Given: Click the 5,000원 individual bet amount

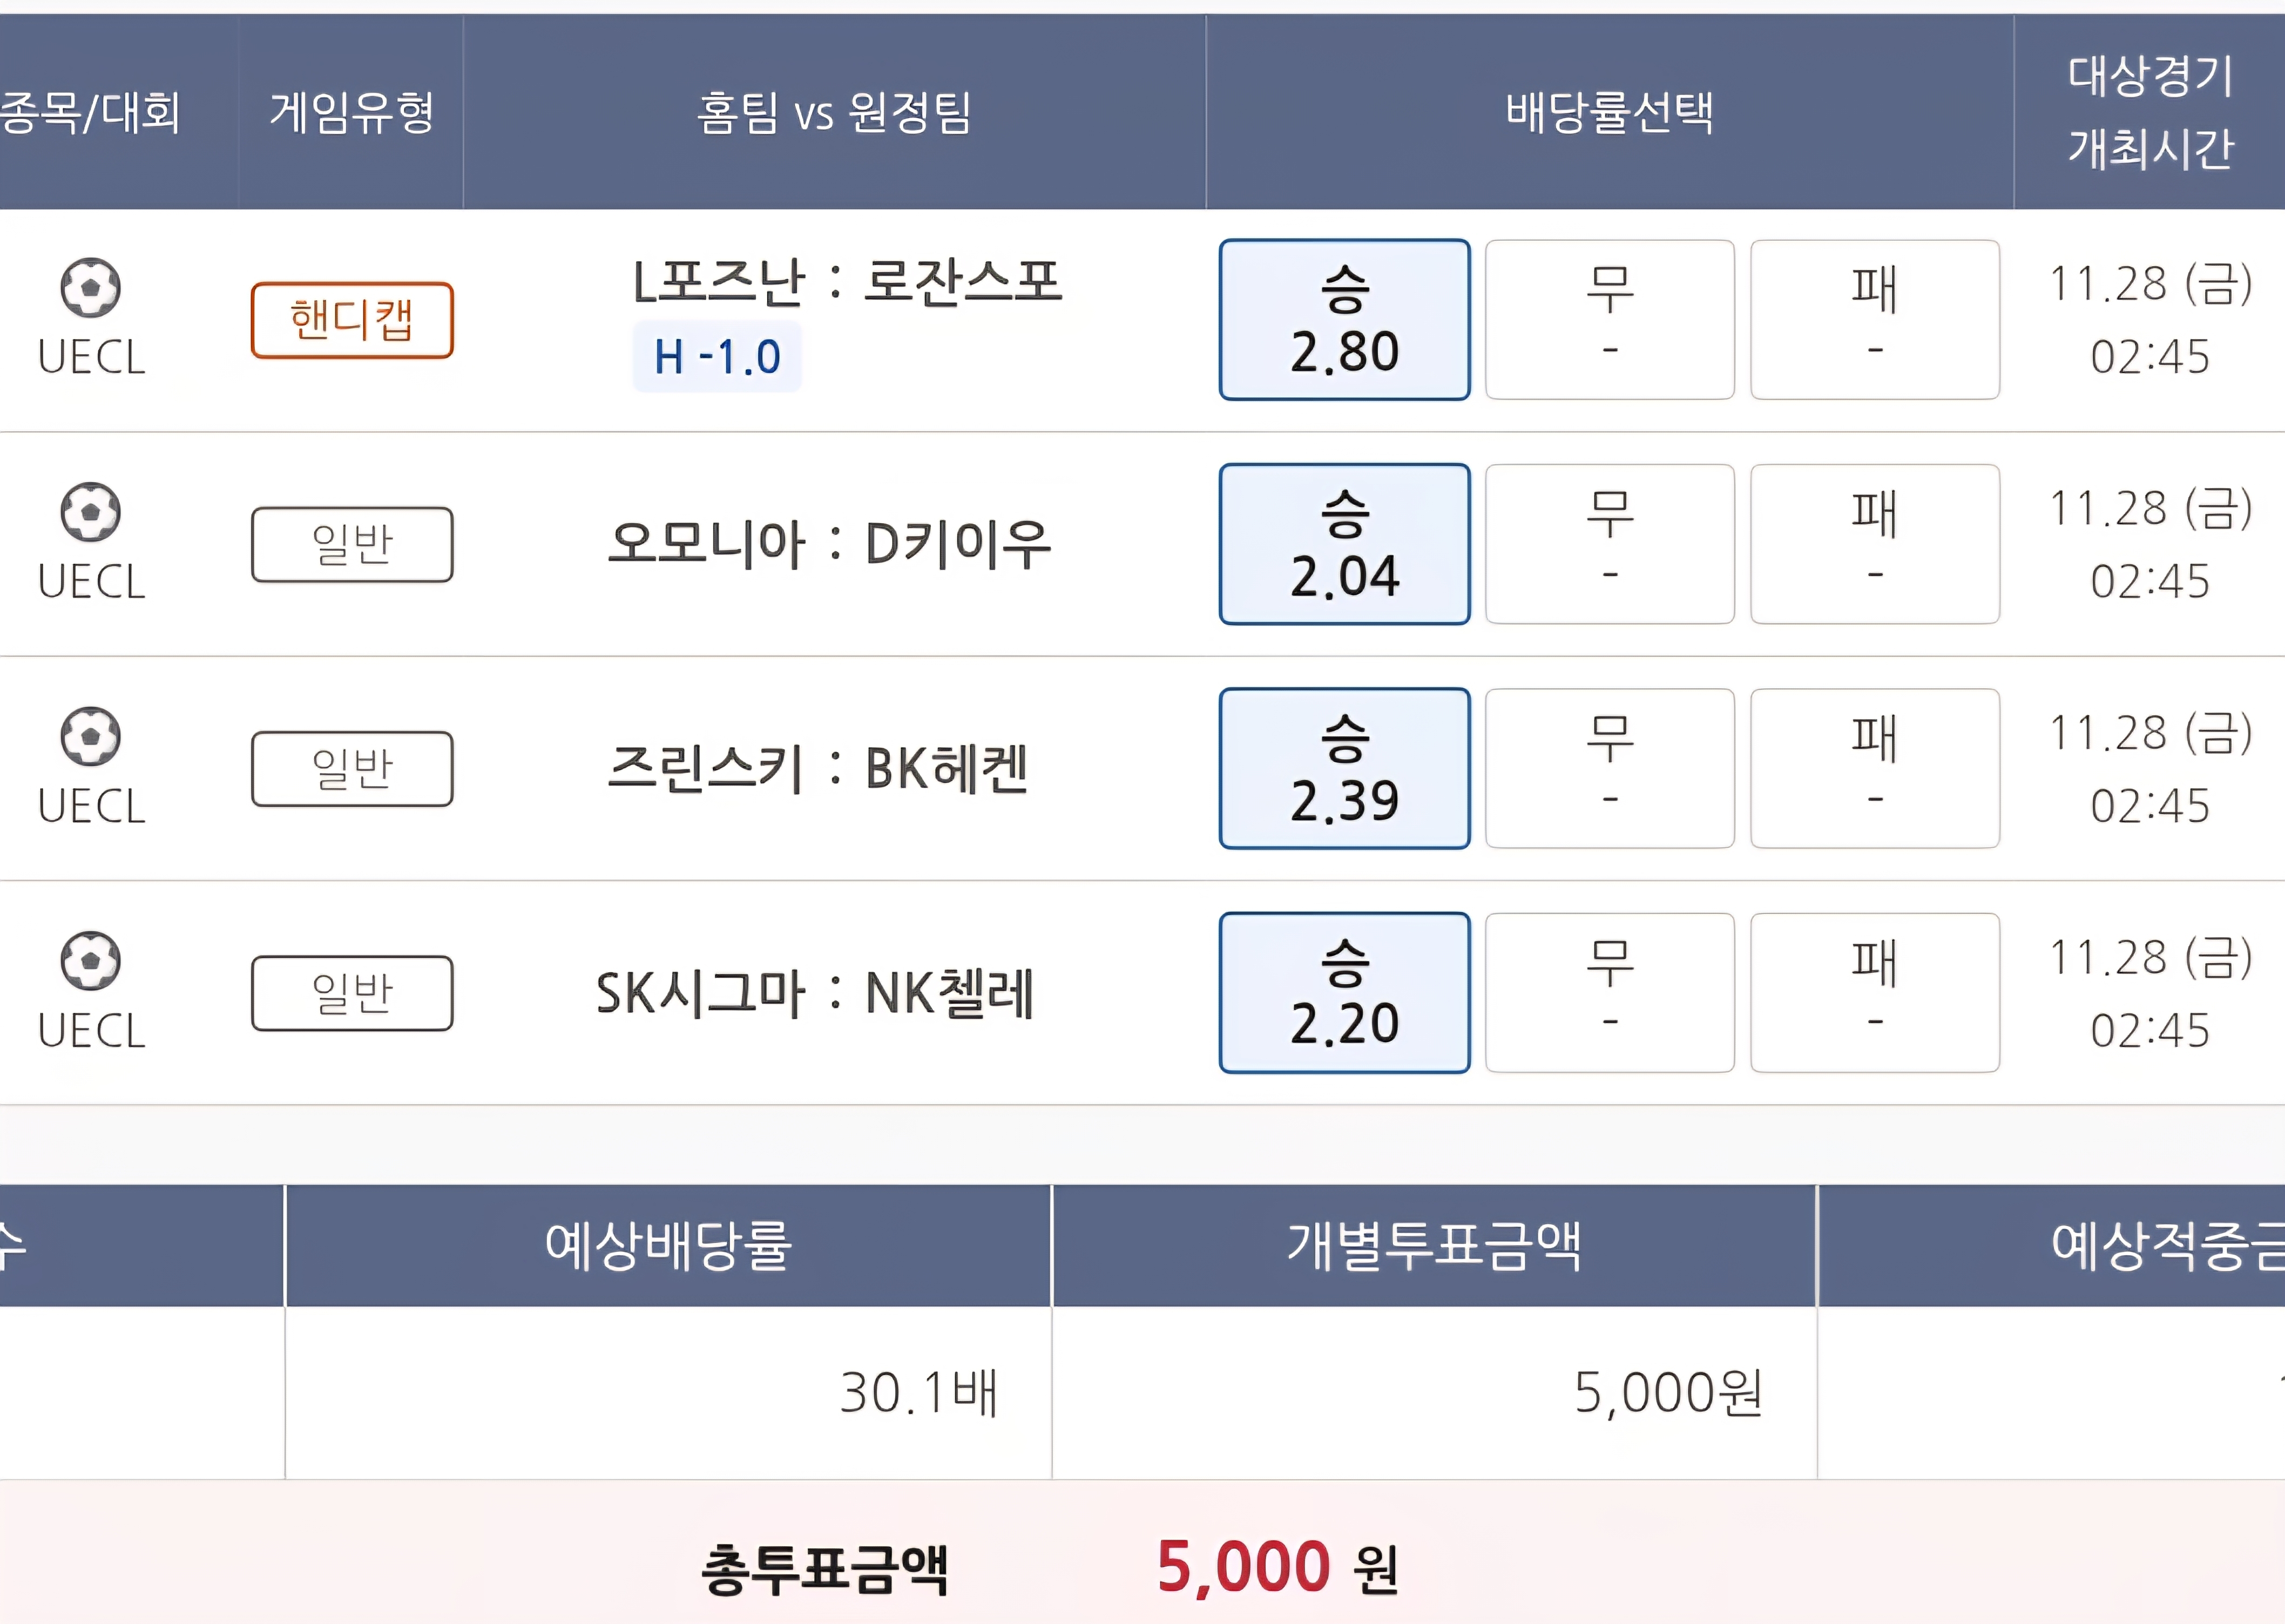Looking at the screenshot, I should (x=1667, y=1392).
